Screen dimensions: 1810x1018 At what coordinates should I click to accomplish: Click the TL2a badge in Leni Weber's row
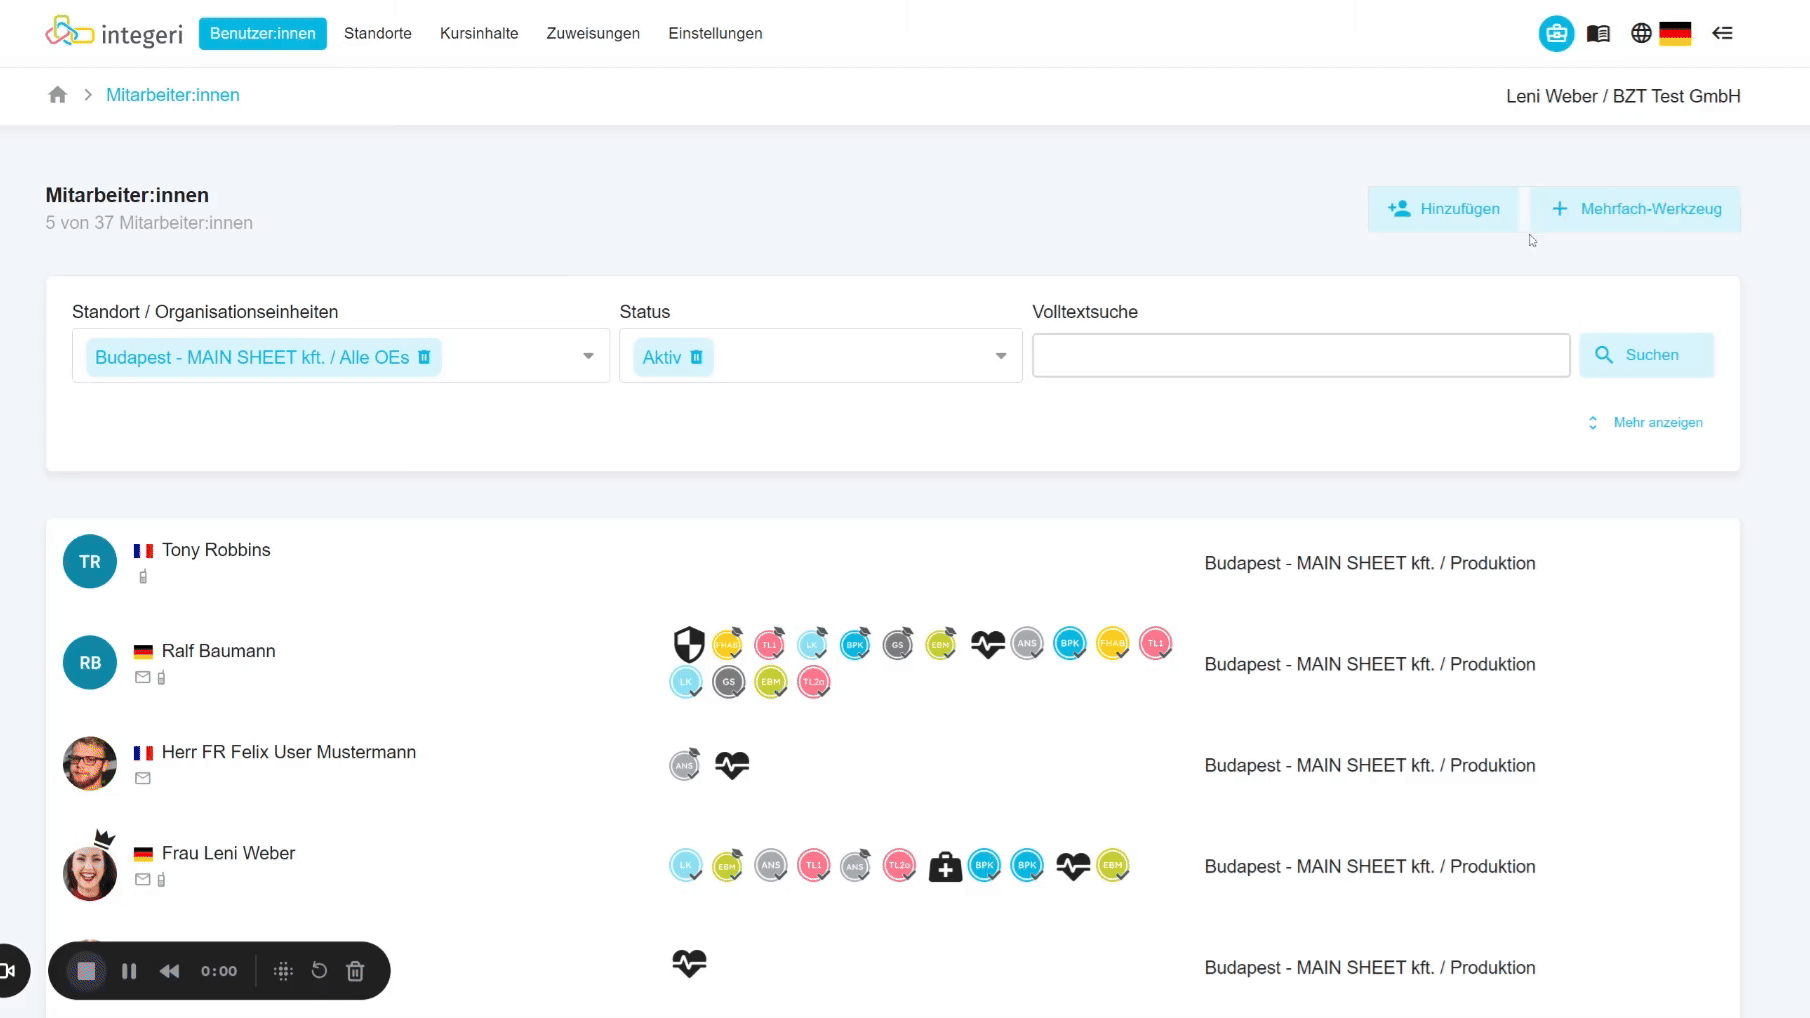[899, 866]
